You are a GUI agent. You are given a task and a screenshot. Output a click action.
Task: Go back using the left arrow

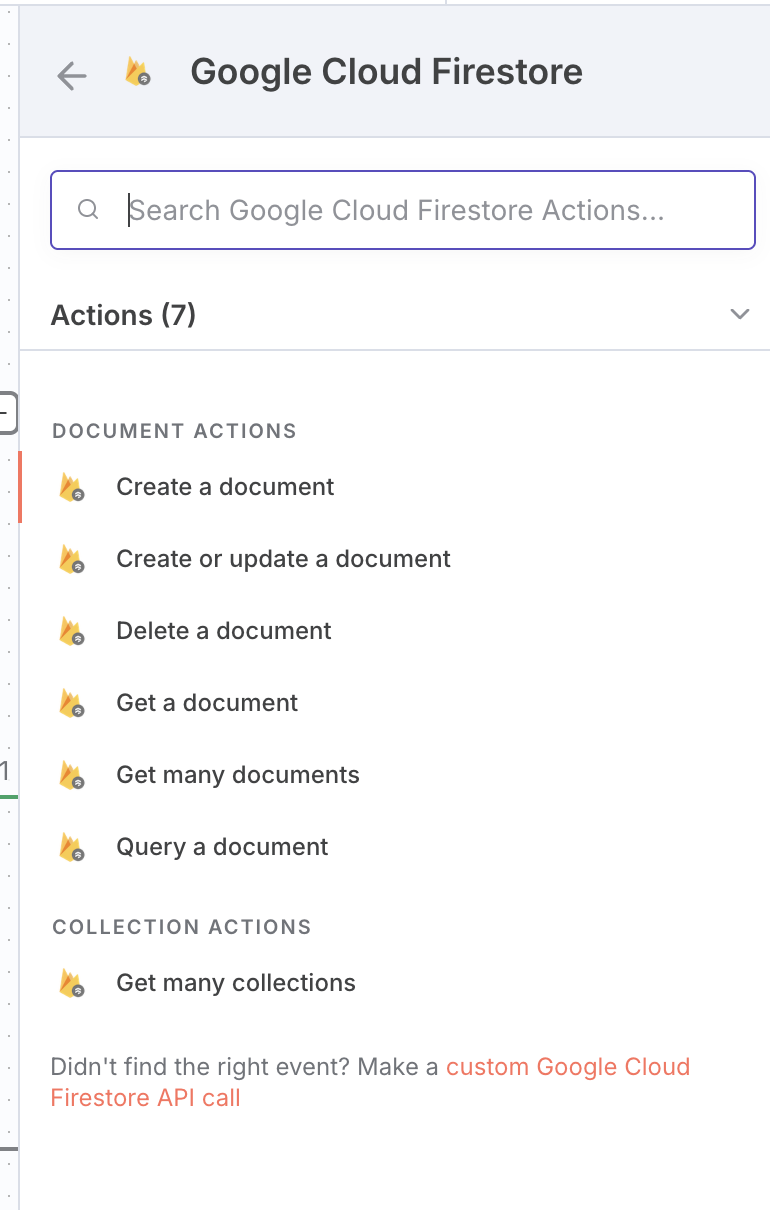(72, 75)
